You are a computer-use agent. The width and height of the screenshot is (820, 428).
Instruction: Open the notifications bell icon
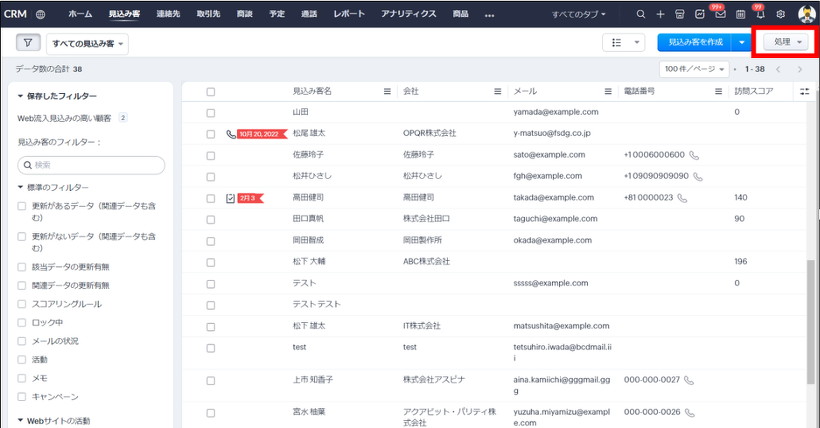tap(760, 15)
